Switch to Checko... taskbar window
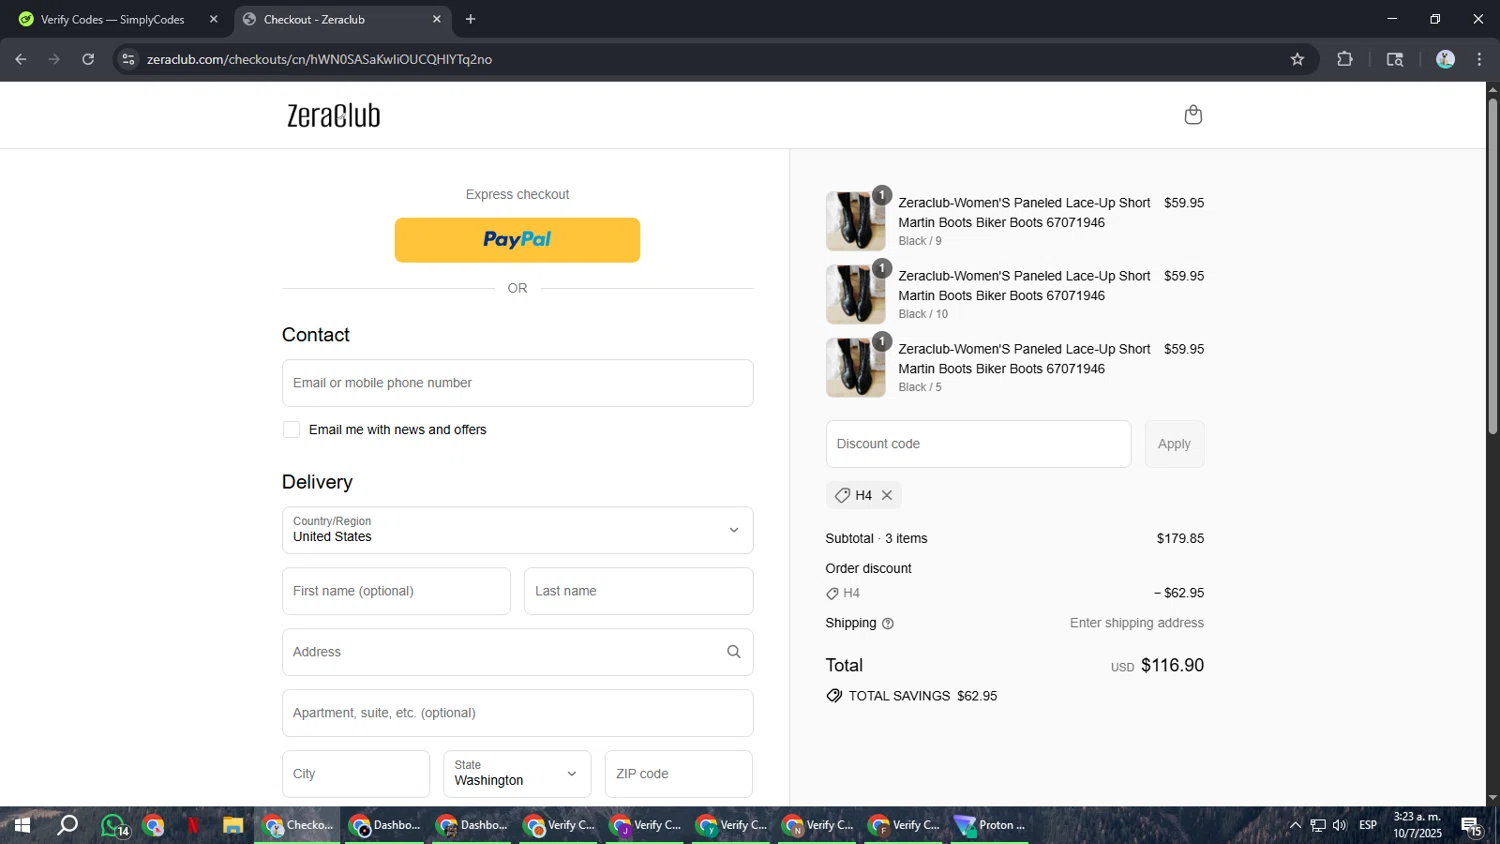 (297, 825)
